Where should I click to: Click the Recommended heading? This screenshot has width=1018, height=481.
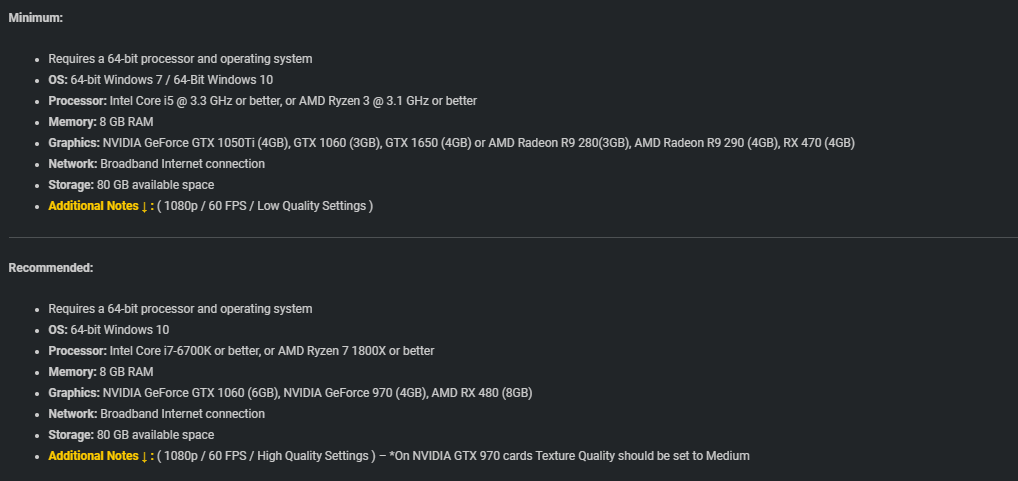(x=51, y=267)
